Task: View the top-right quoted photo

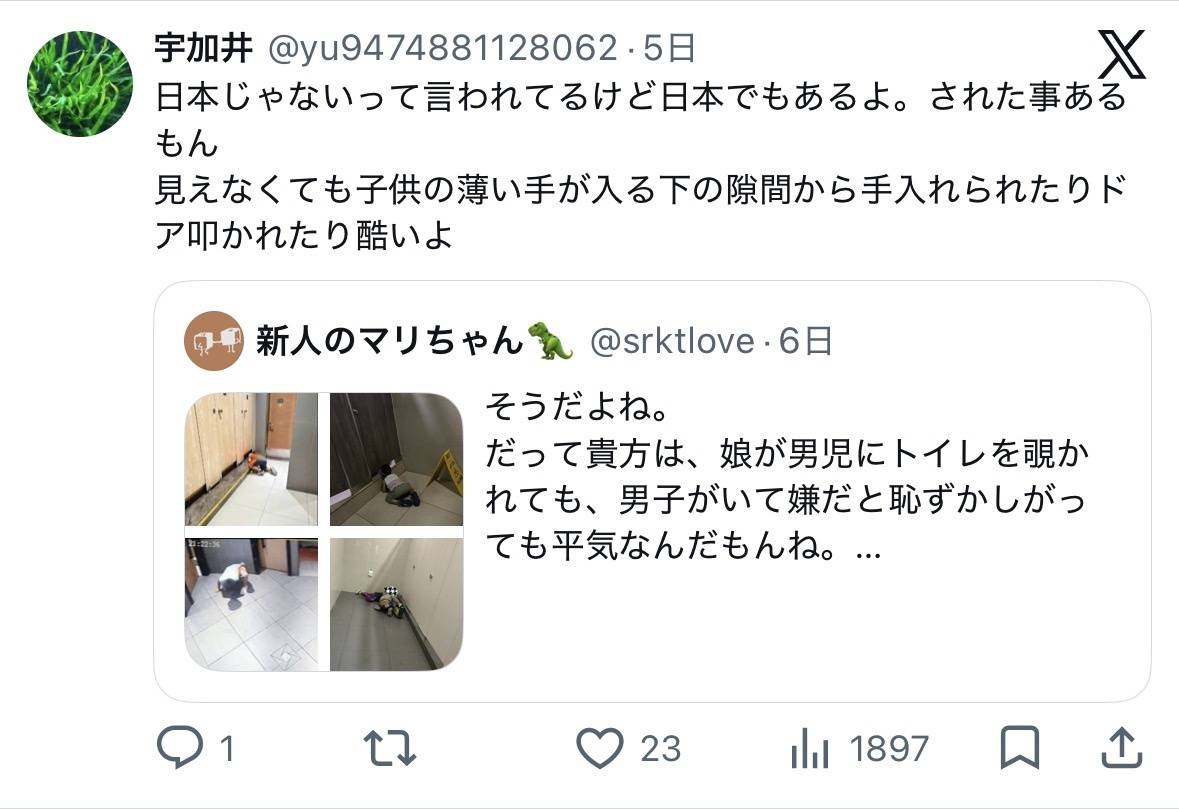Action: [396, 459]
